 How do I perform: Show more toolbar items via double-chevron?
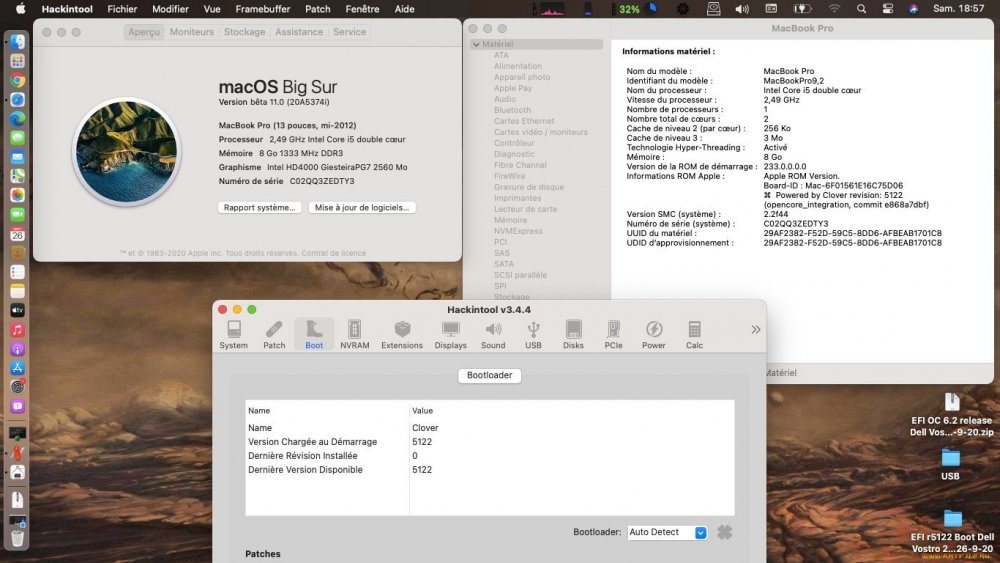click(756, 330)
